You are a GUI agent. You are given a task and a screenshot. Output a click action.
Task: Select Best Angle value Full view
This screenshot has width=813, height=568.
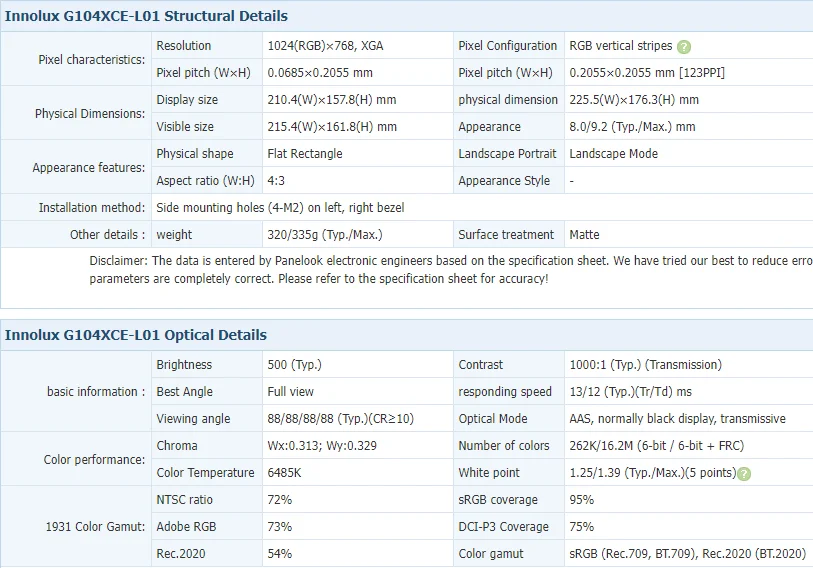[290, 392]
